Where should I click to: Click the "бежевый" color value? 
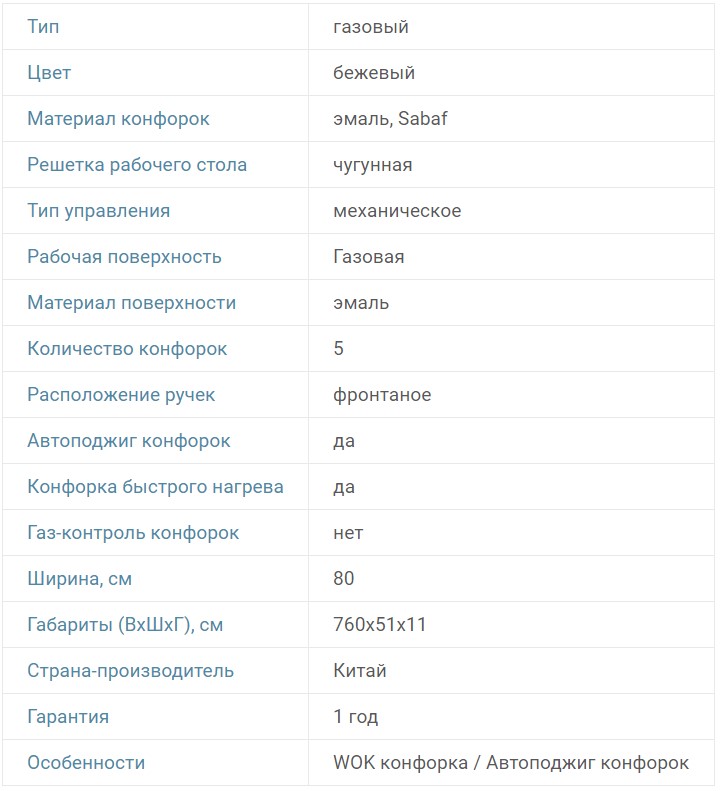point(374,73)
